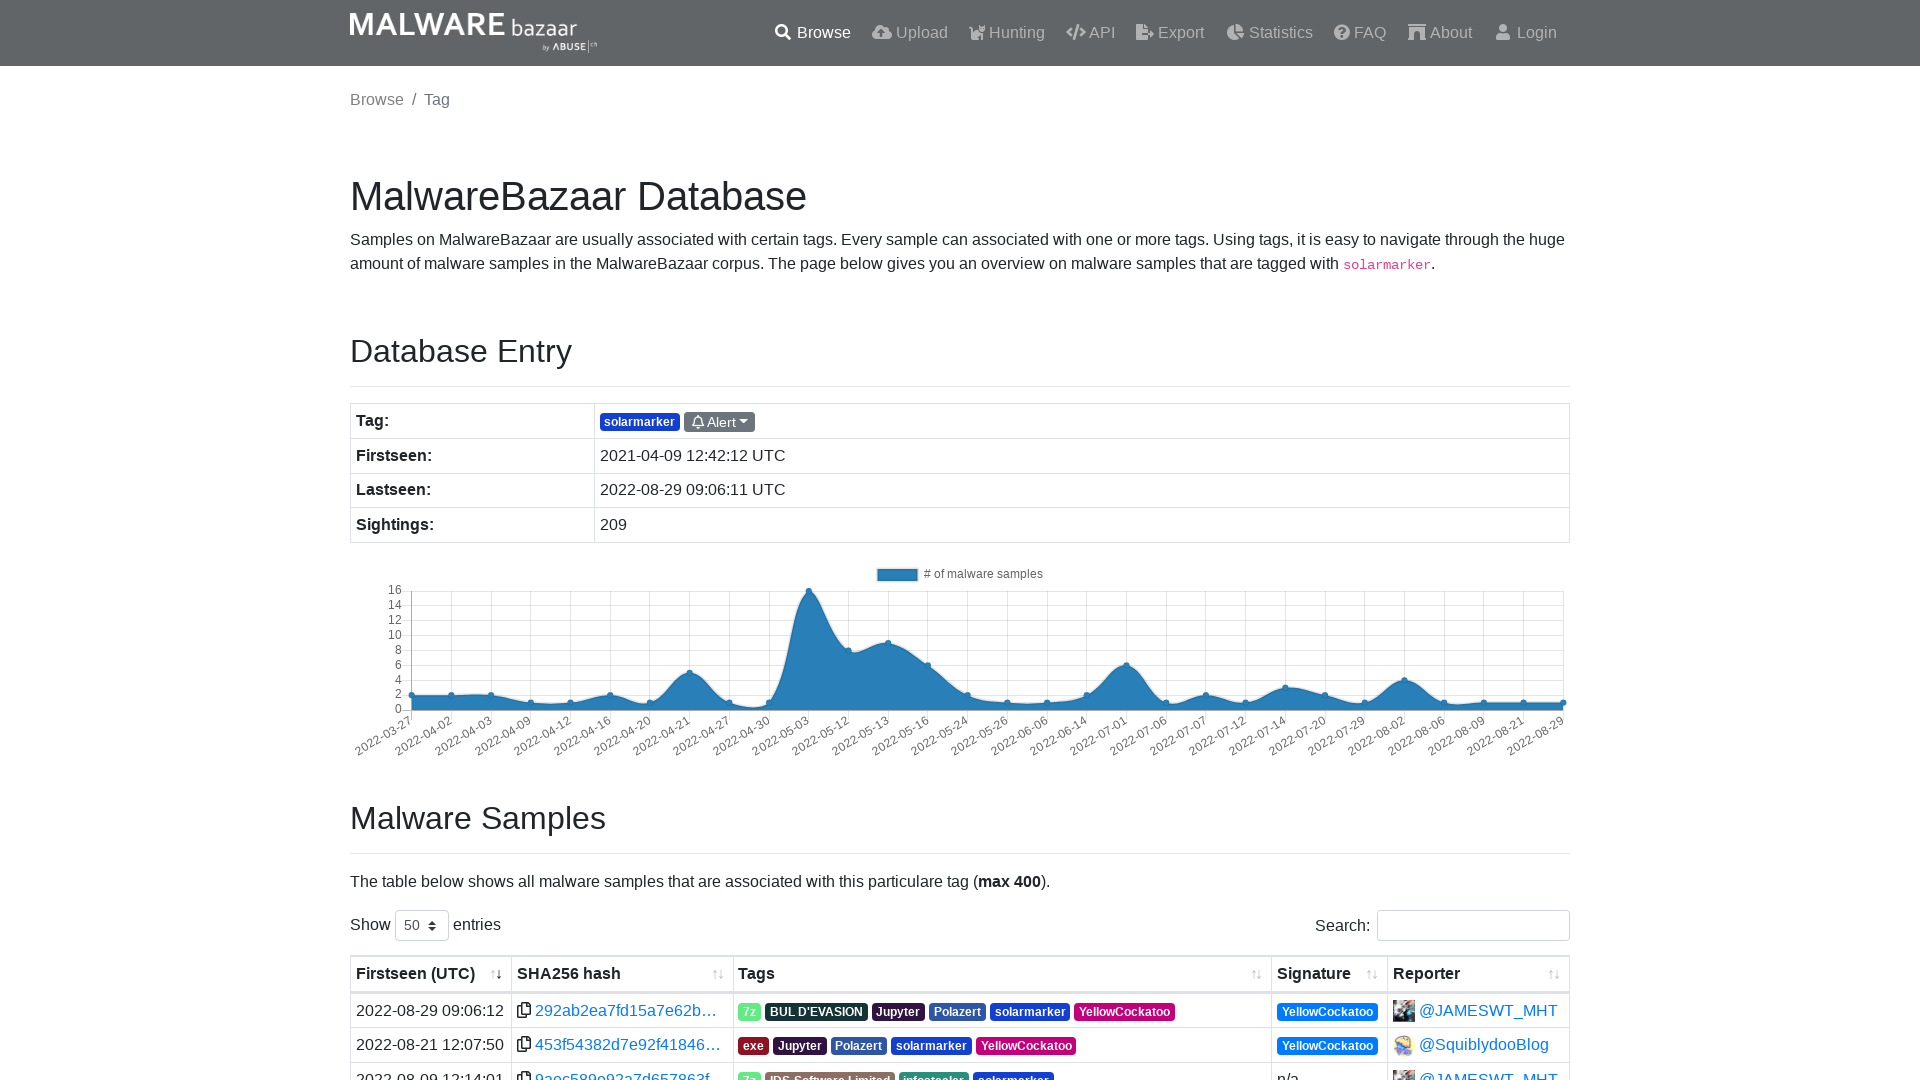Click the 7z tag in first row
This screenshot has width=1920, height=1080.
[x=749, y=1012]
